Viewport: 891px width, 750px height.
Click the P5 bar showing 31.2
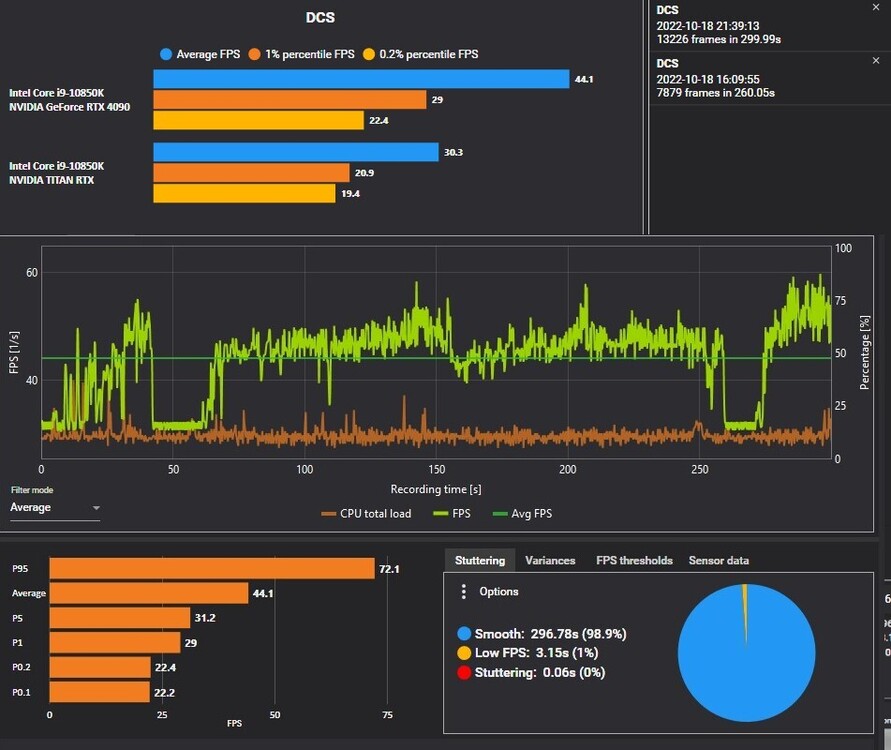click(x=120, y=618)
